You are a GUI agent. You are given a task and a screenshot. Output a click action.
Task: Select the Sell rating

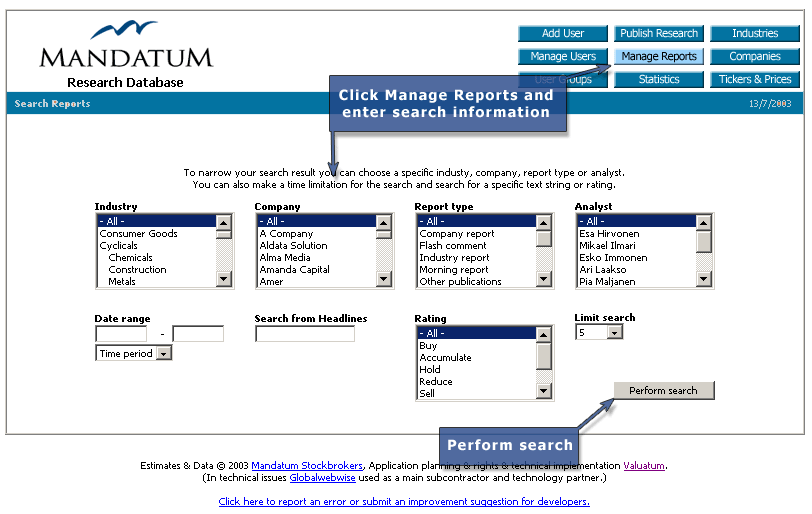point(477,393)
